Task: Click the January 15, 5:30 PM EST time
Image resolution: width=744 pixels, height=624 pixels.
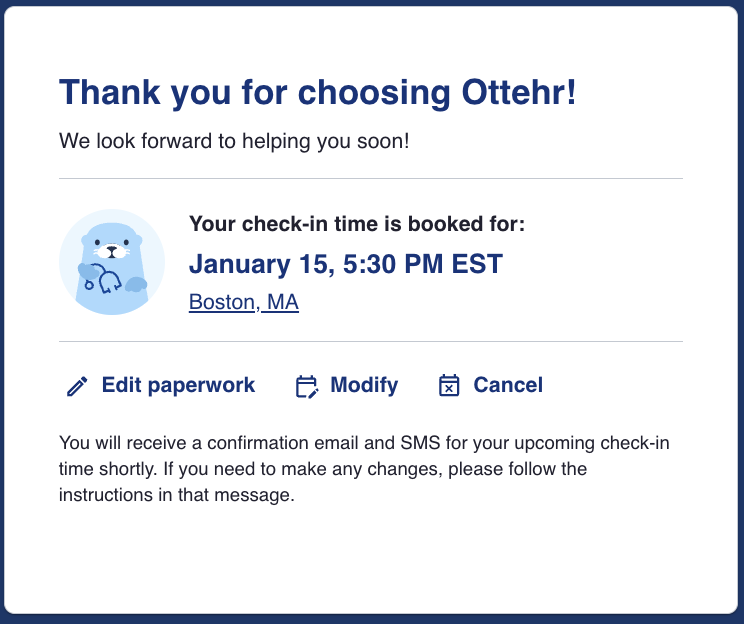Action: (345, 264)
